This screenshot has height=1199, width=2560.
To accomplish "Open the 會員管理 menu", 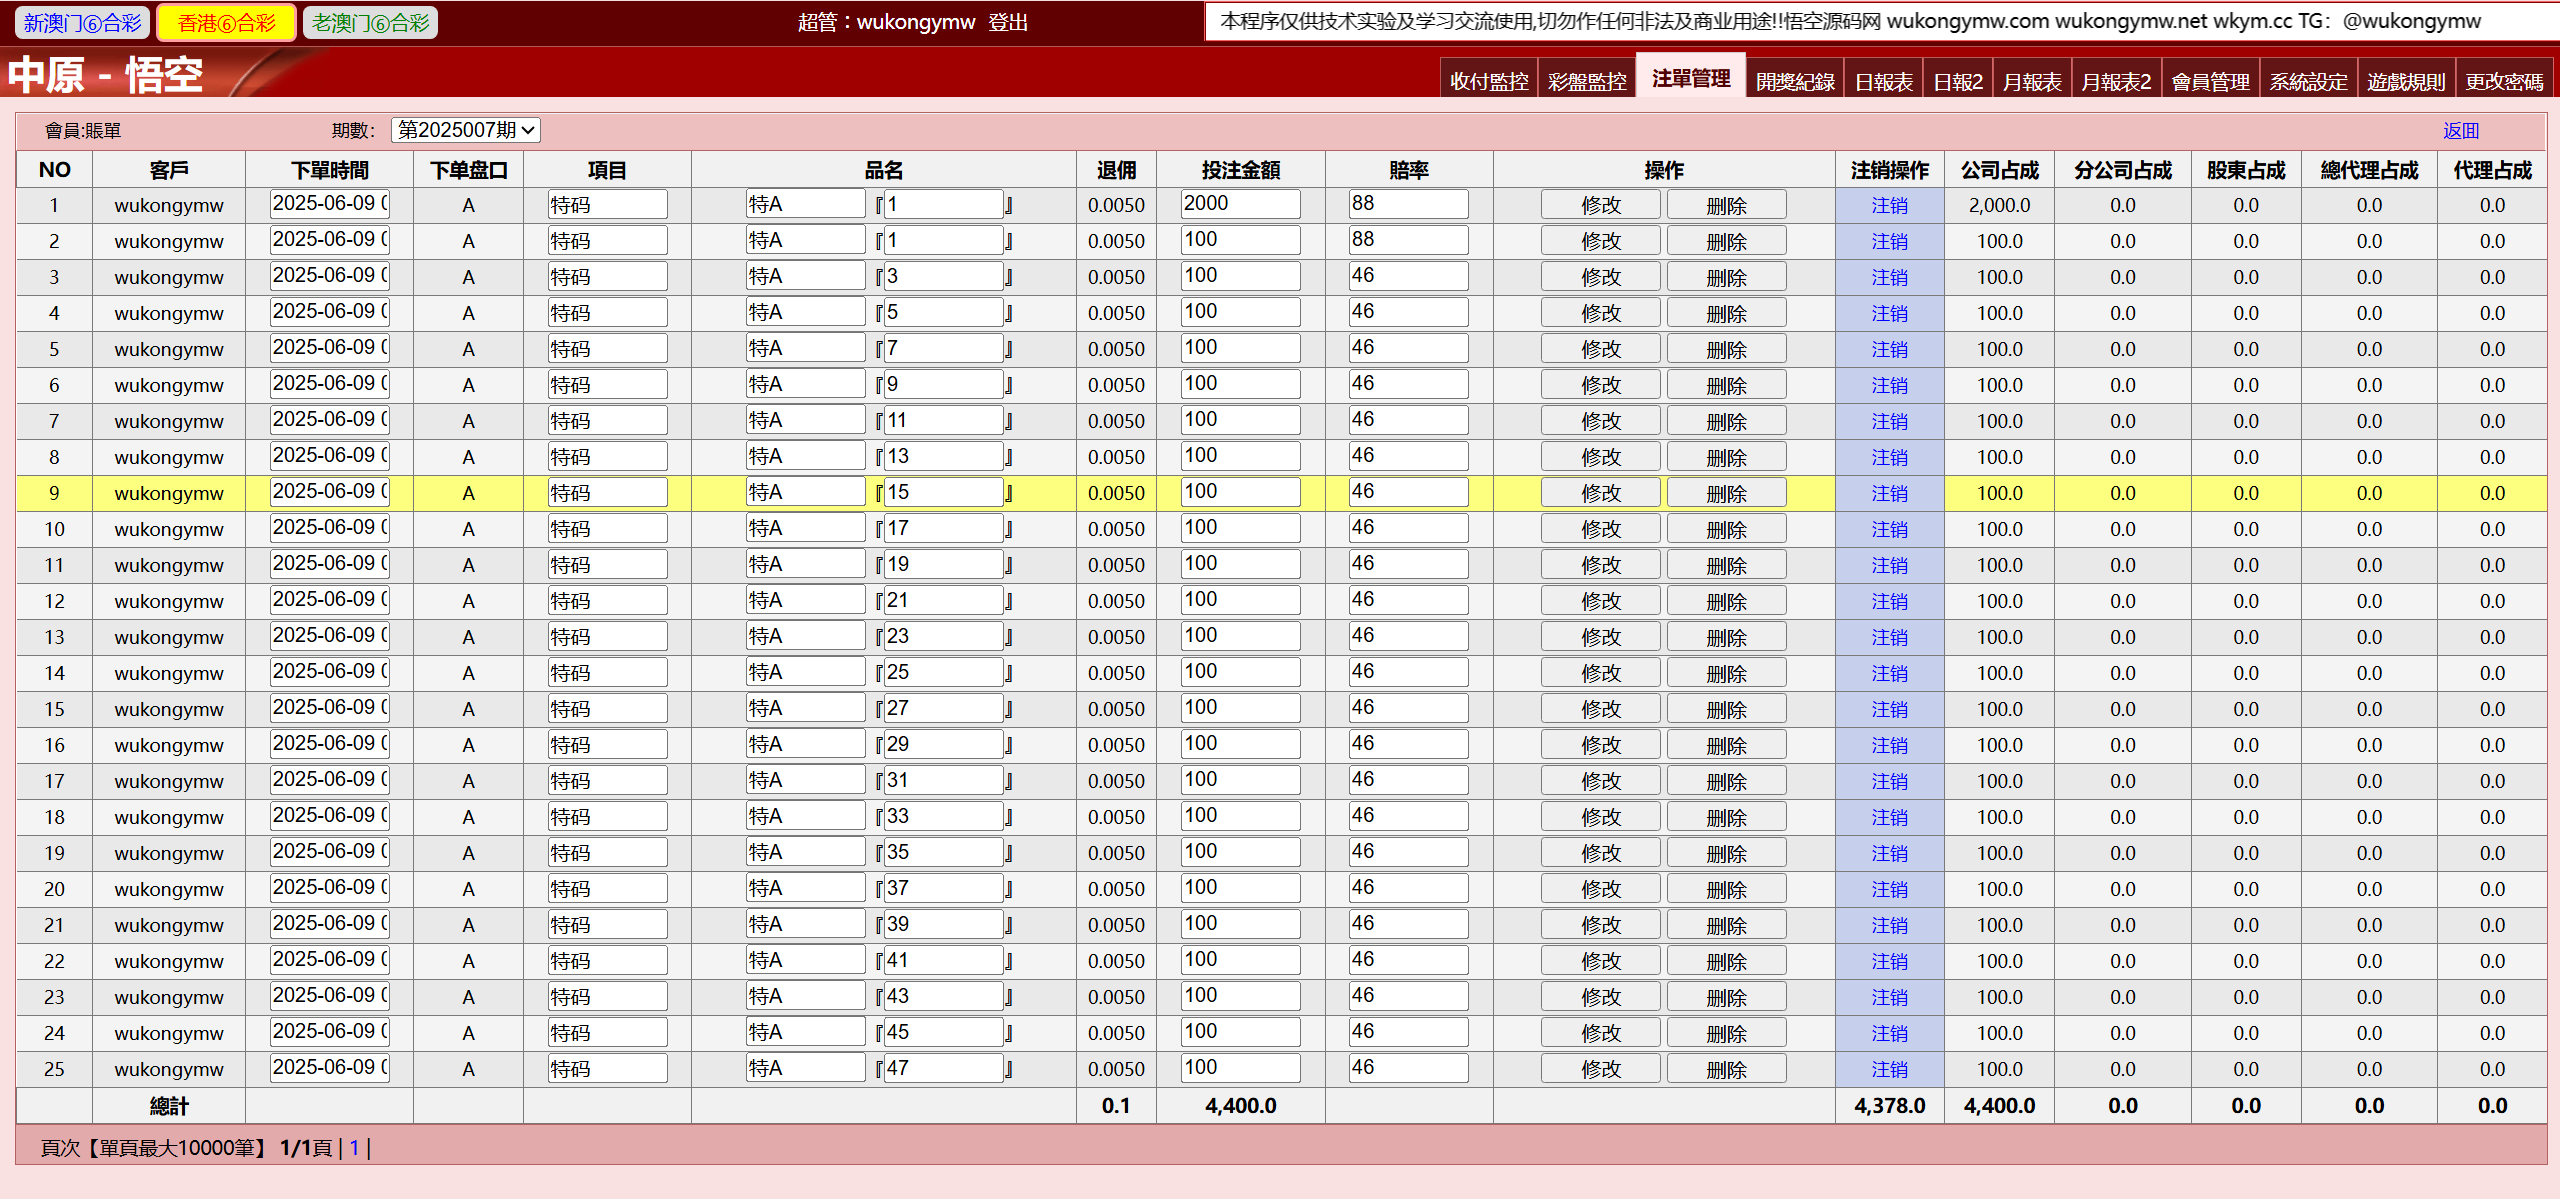I will (x=2210, y=81).
